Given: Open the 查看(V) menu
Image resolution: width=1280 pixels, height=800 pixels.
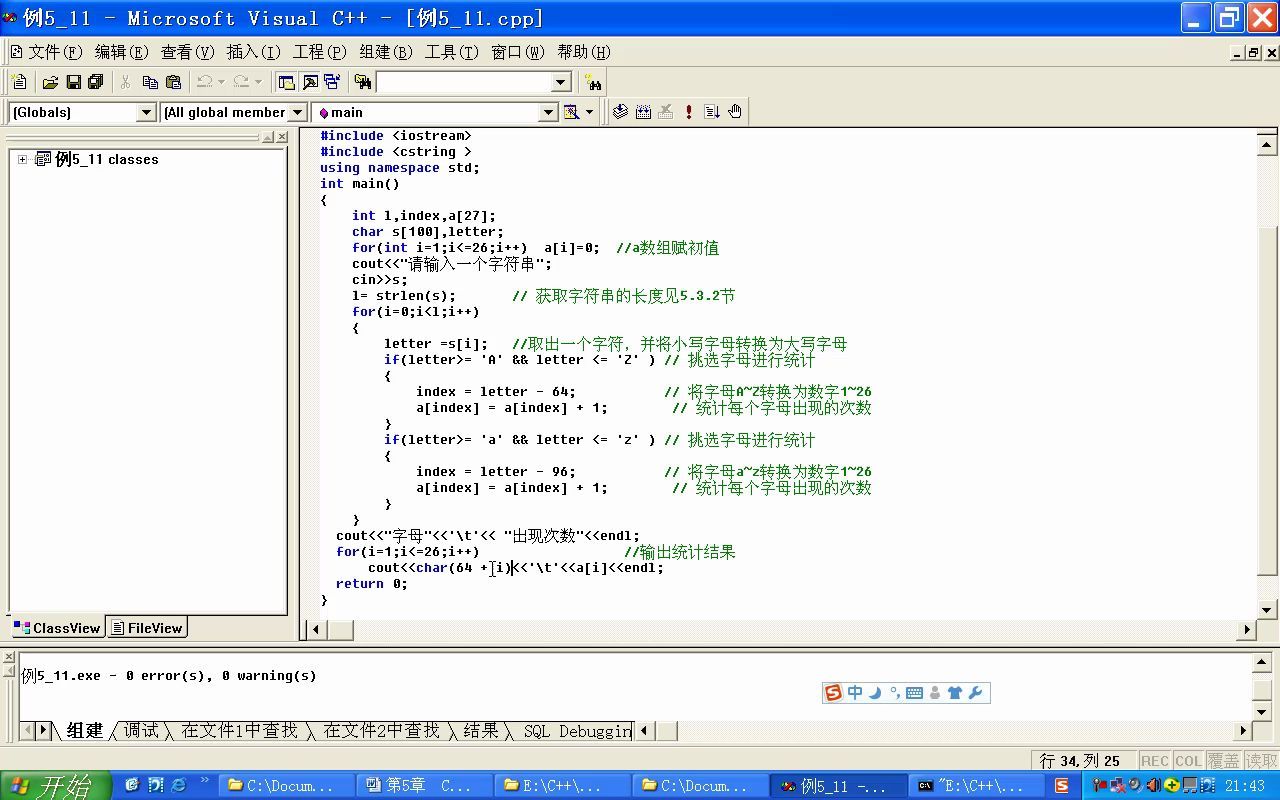Looking at the screenshot, I should point(188,52).
